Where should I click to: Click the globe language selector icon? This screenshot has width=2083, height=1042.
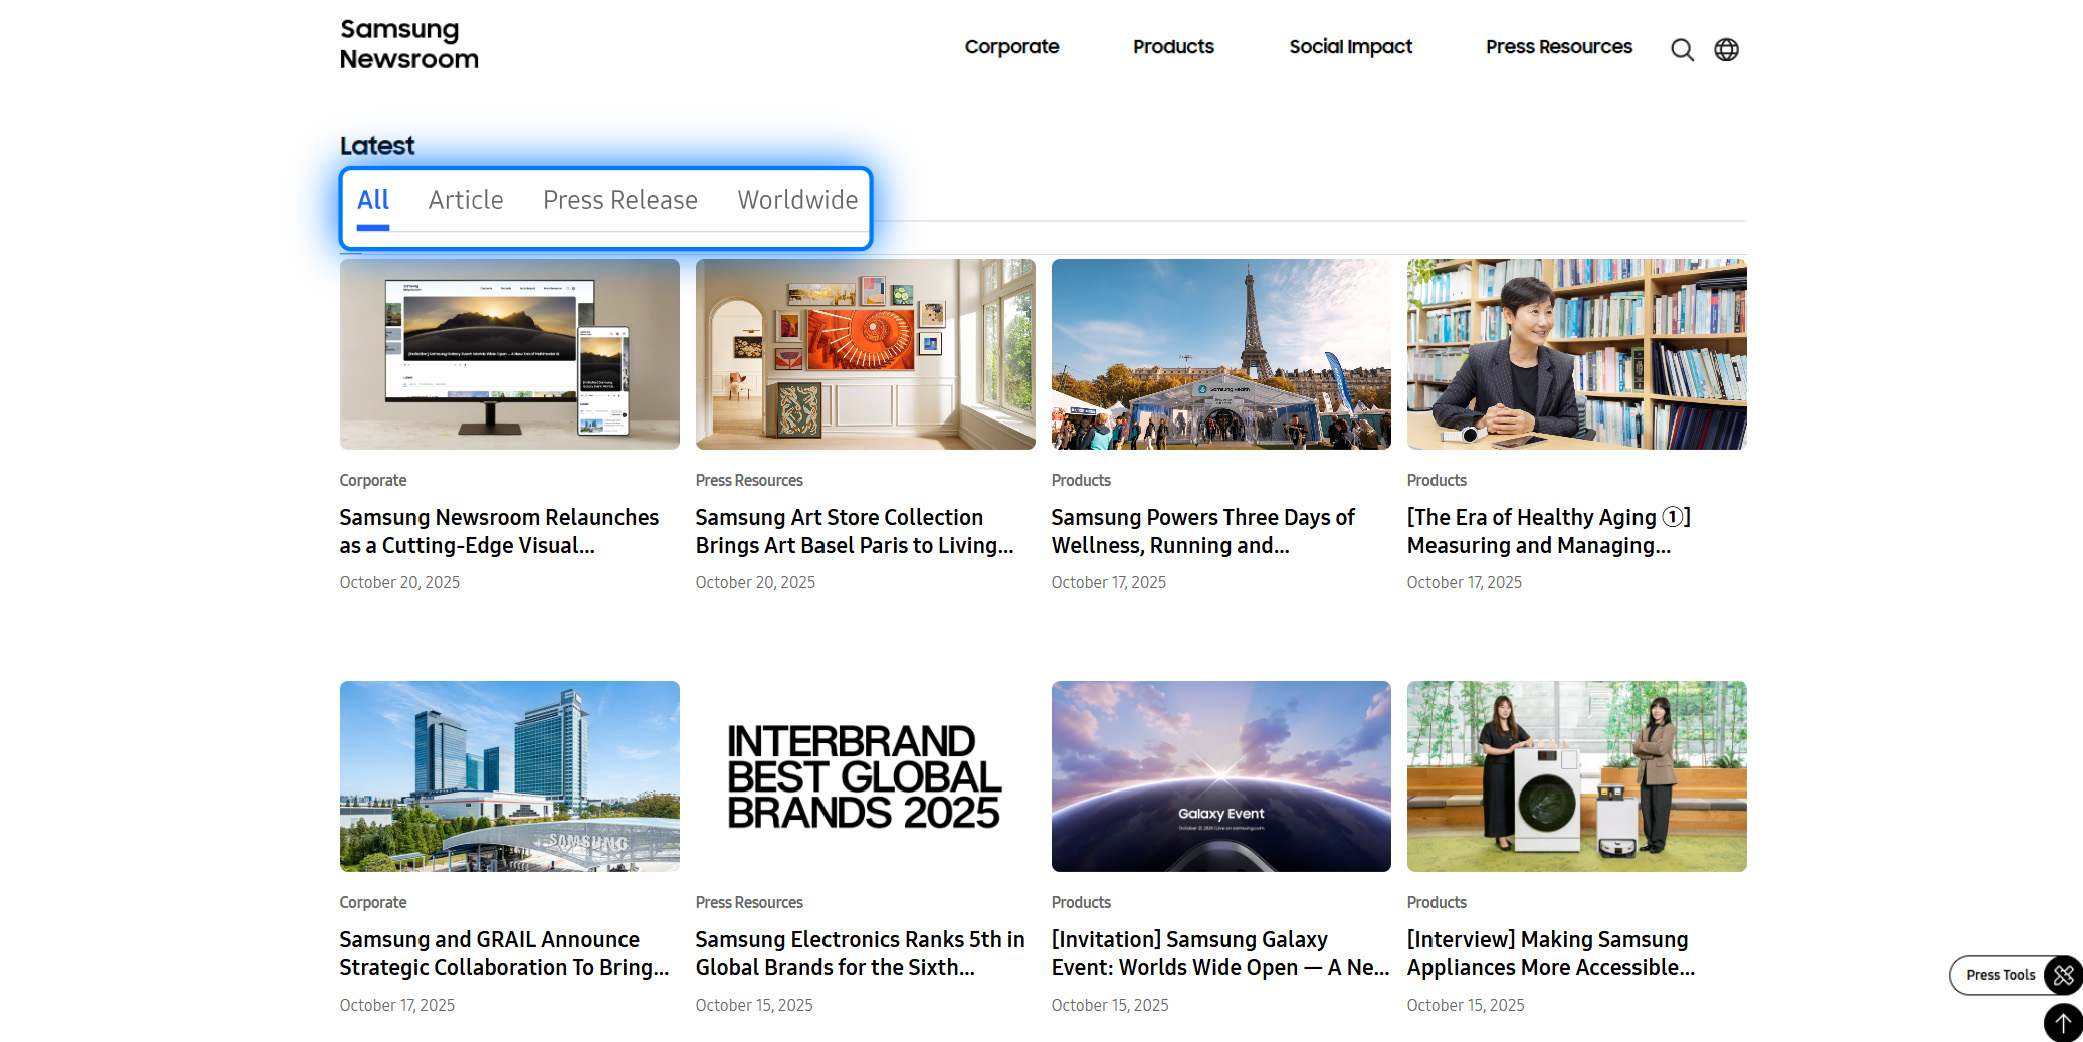point(1727,49)
